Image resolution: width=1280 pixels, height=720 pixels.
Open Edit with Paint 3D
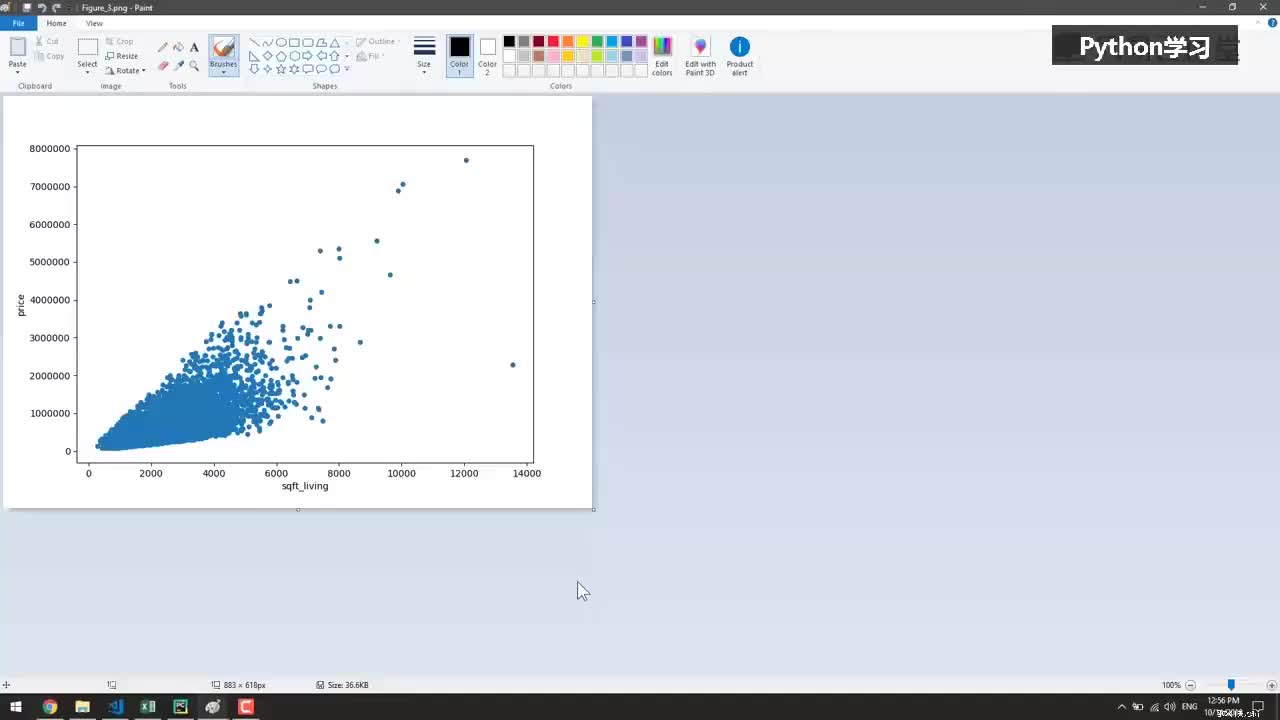[x=700, y=56]
